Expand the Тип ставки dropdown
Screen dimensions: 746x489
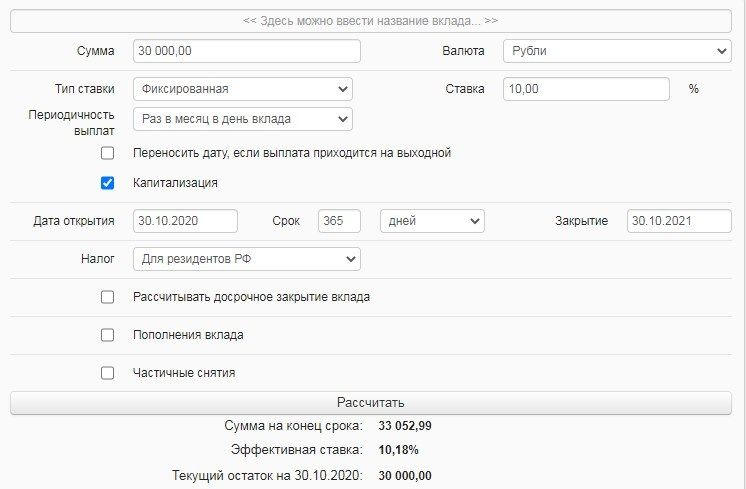point(242,88)
